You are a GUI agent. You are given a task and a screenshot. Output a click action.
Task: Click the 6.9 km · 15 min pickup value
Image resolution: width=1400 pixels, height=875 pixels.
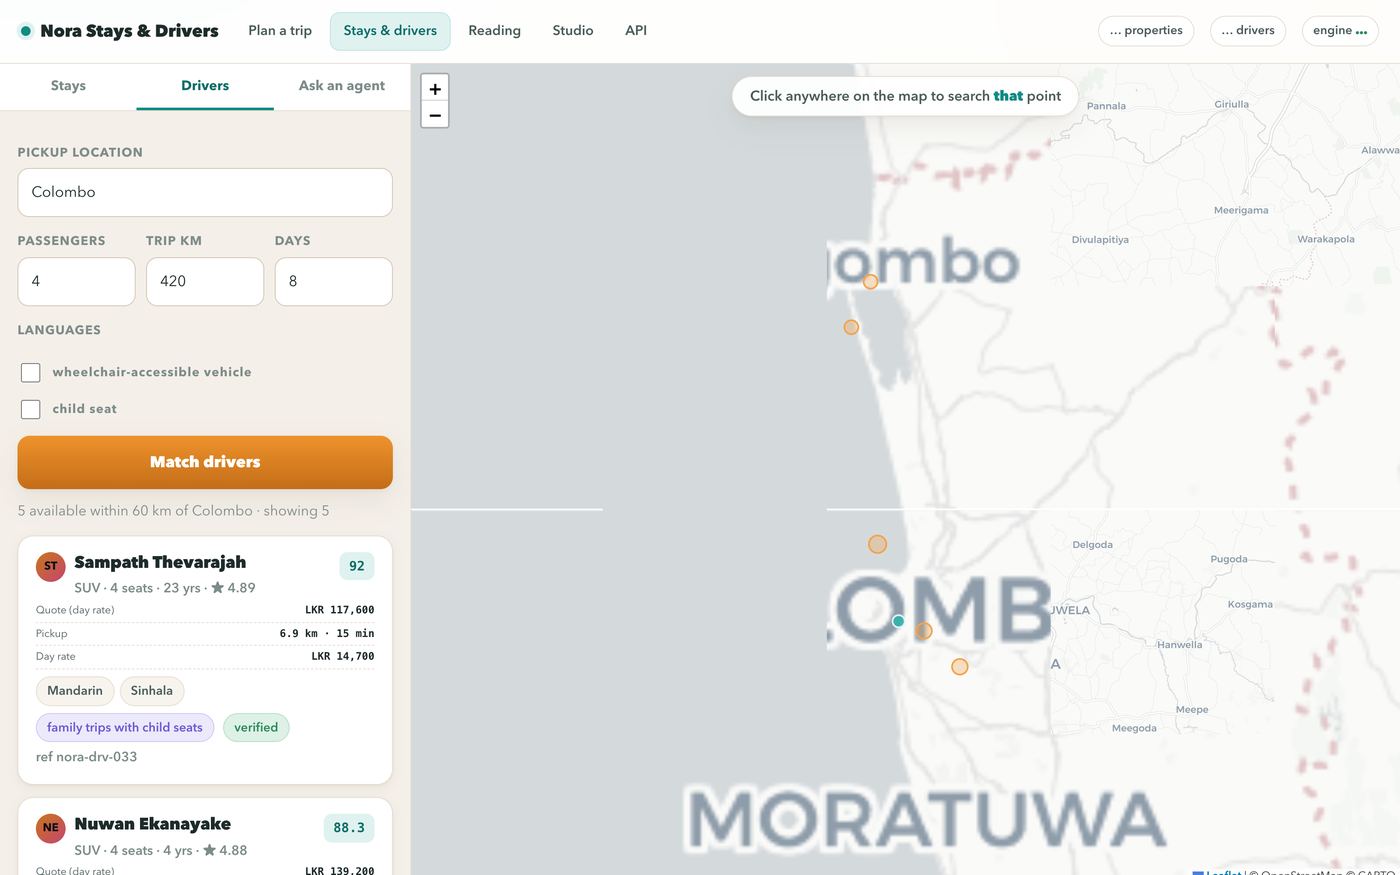[x=327, y=633]
